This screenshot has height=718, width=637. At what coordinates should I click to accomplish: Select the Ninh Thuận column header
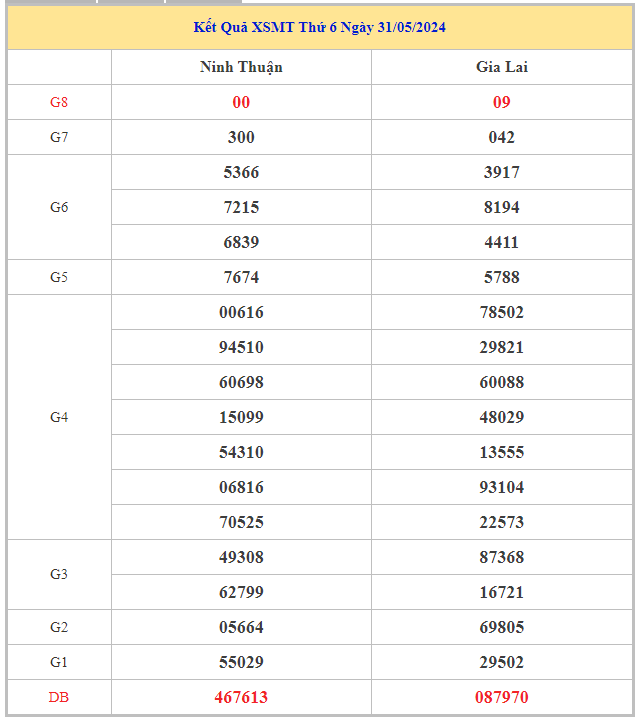click(x=241, y=67)
